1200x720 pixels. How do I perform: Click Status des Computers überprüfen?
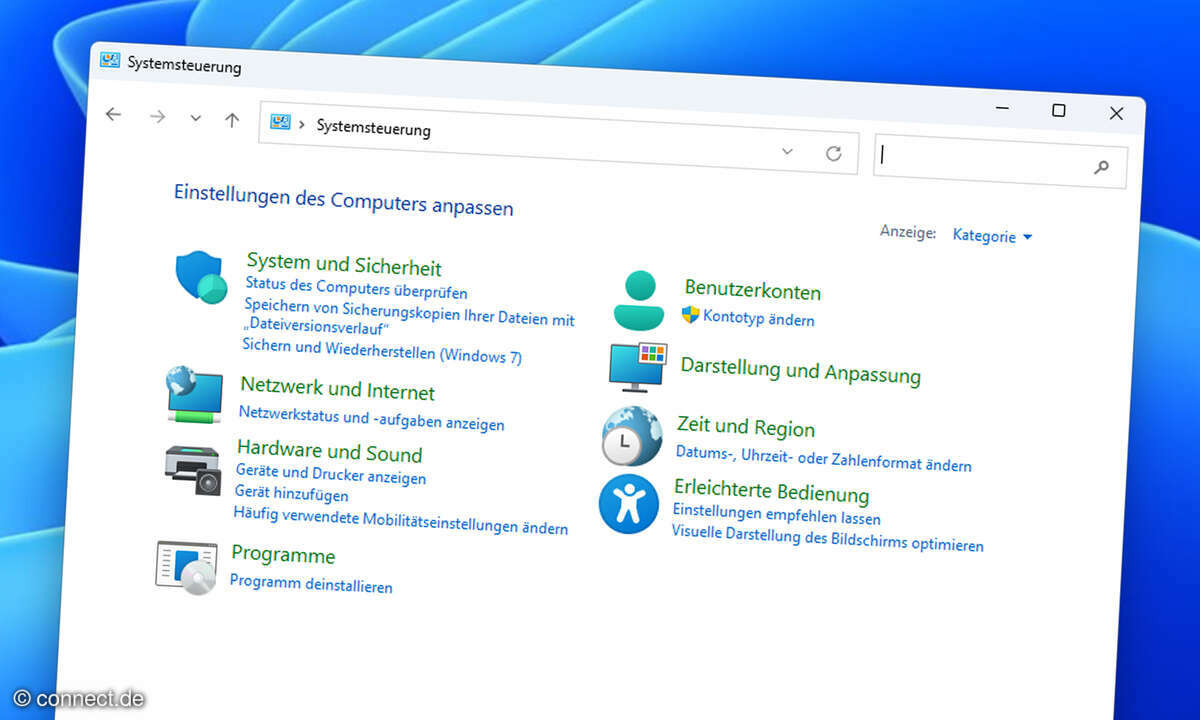(x=356, y=288)
